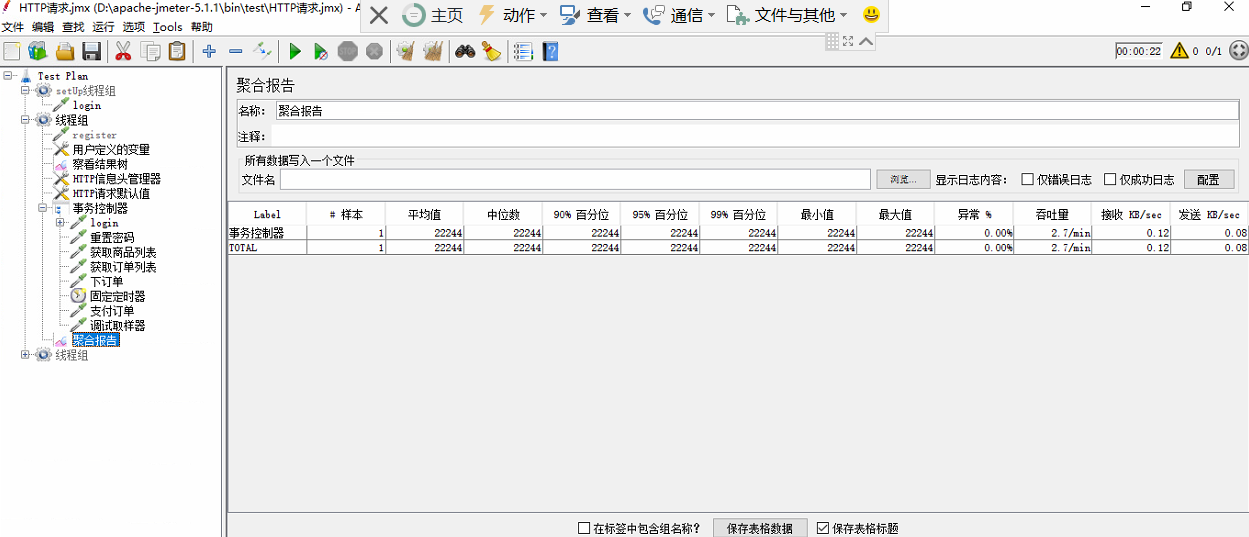The height and width of the screenshot is (537, 1249).
Task: Open the Templates toolbar icon
Action: [38, 51]
